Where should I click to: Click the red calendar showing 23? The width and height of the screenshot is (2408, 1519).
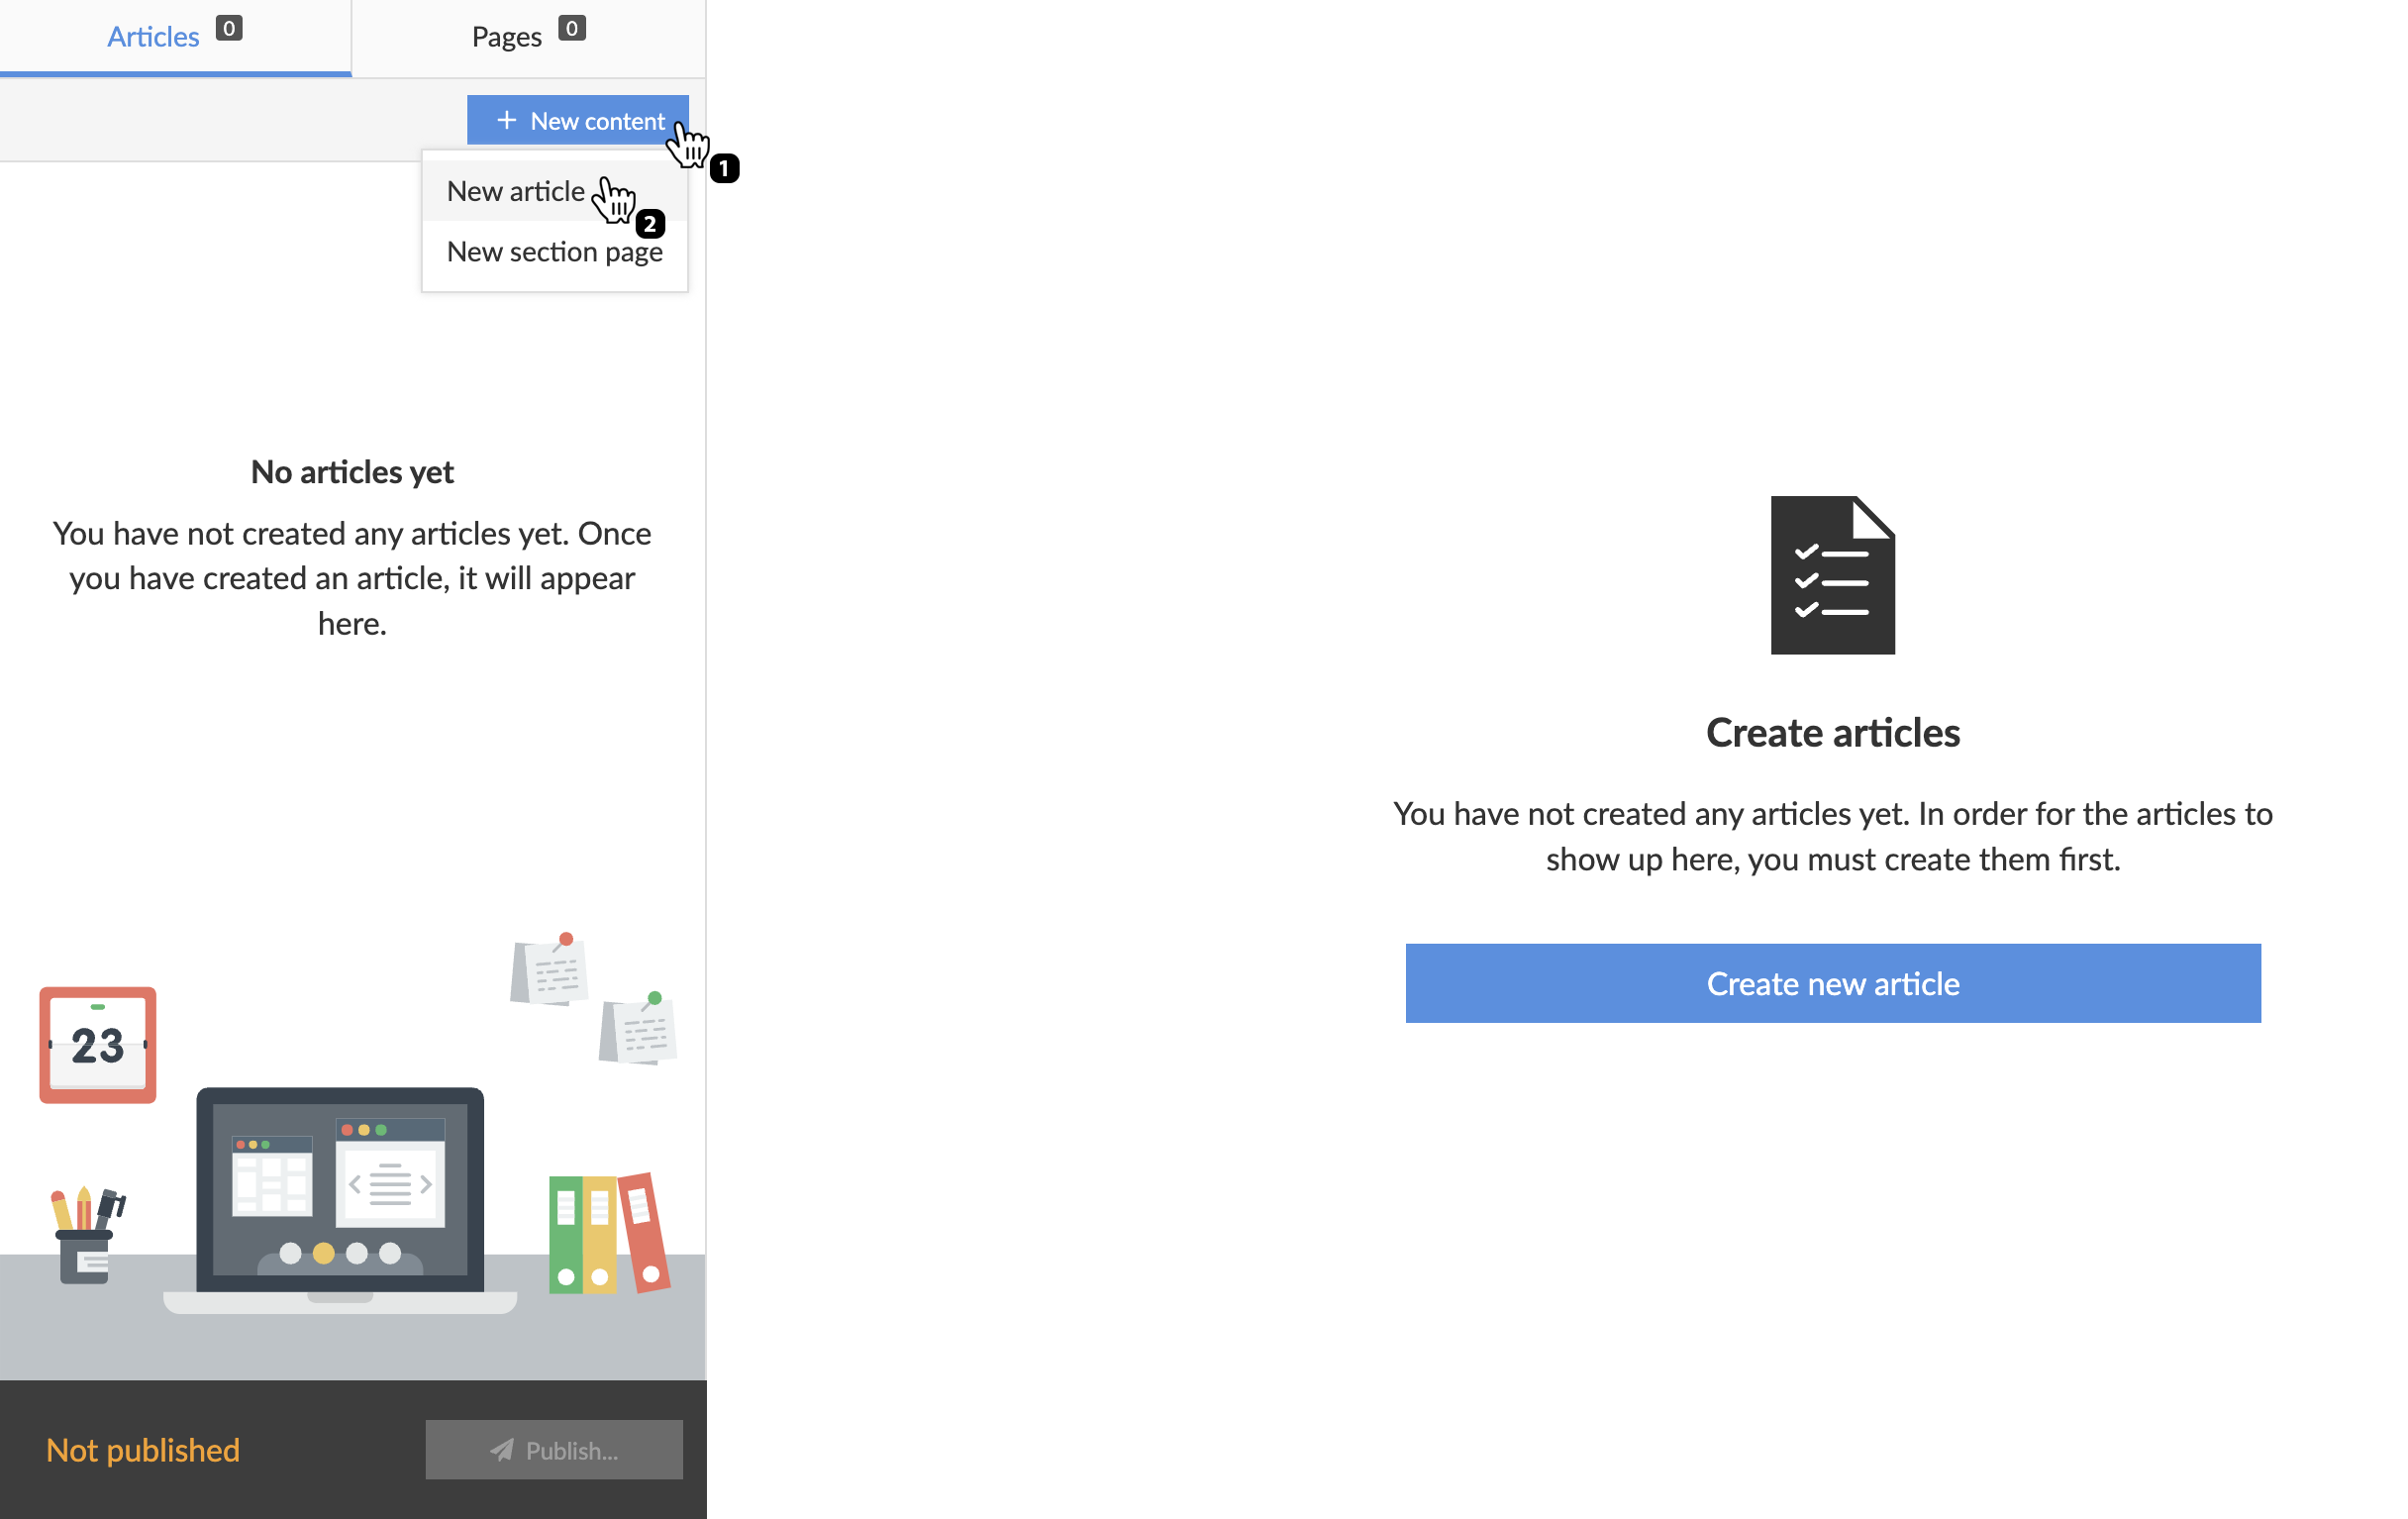coord(96,1044)
